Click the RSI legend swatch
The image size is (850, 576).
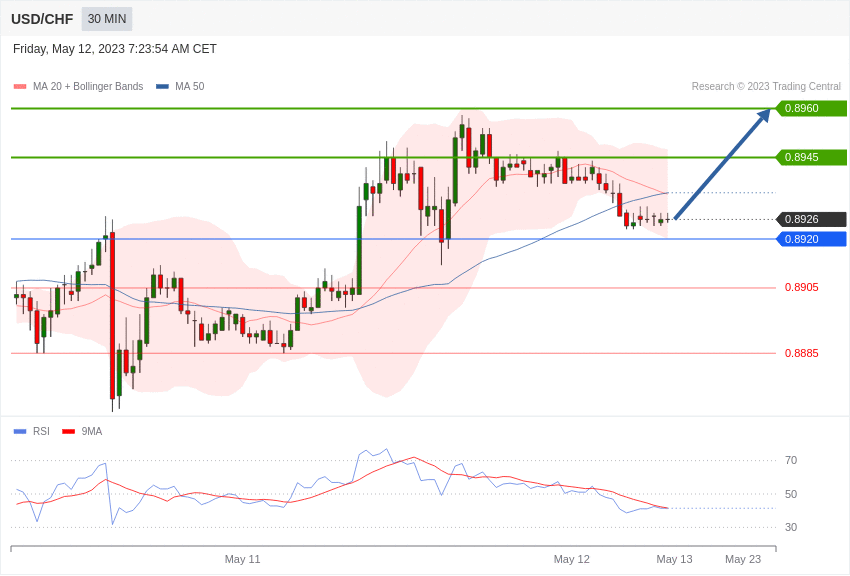(x=20, y=432)
